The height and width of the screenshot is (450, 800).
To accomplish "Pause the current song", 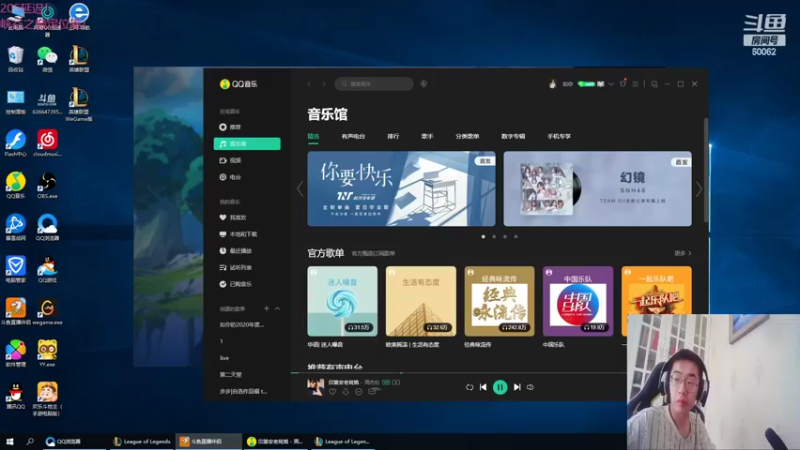I will click(500, 387).
